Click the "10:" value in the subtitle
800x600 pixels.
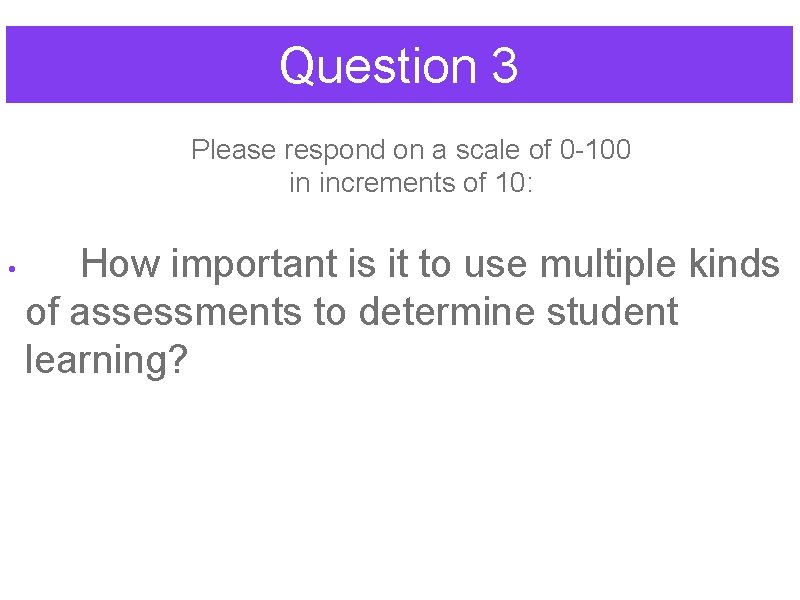514,183
